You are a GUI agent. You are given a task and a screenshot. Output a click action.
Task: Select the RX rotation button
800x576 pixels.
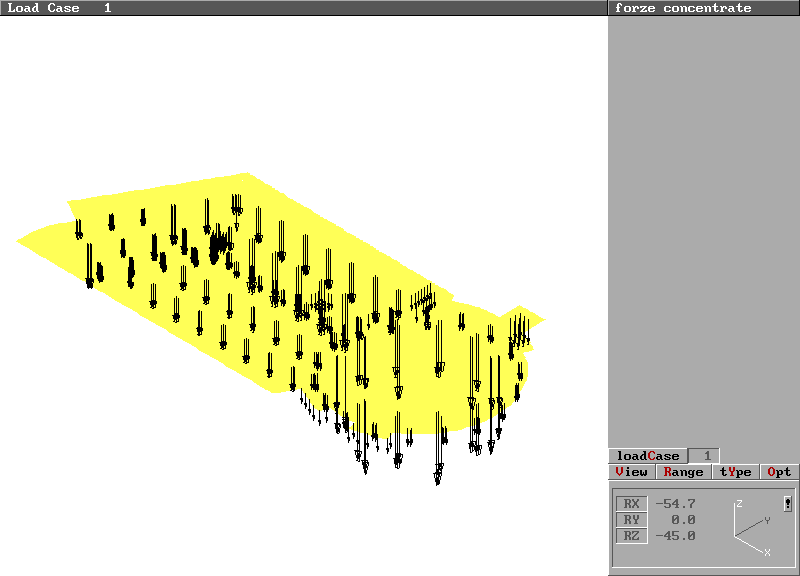(631, 504)
